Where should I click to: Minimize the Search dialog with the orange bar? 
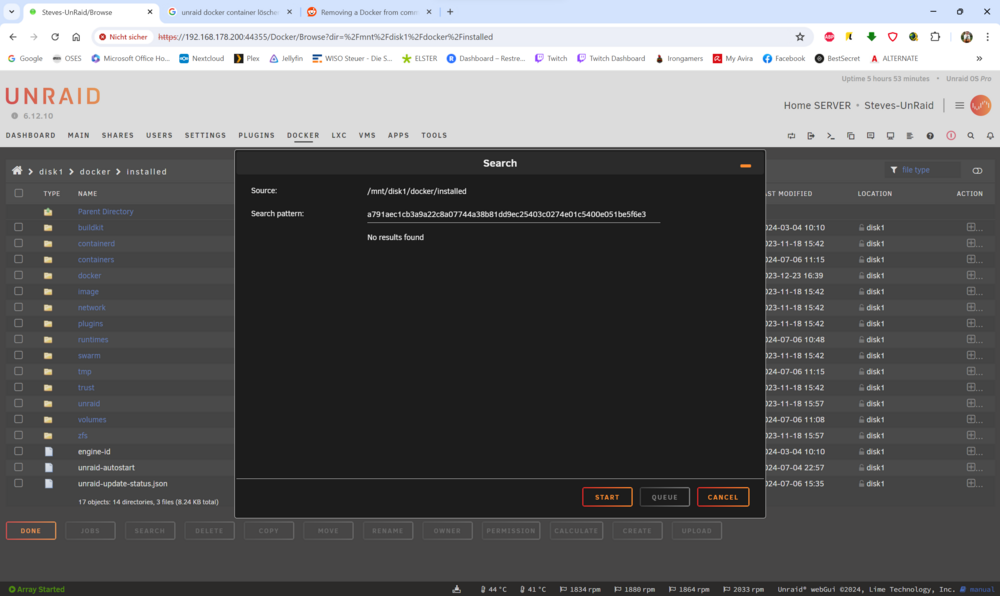[x=745, y=166]
